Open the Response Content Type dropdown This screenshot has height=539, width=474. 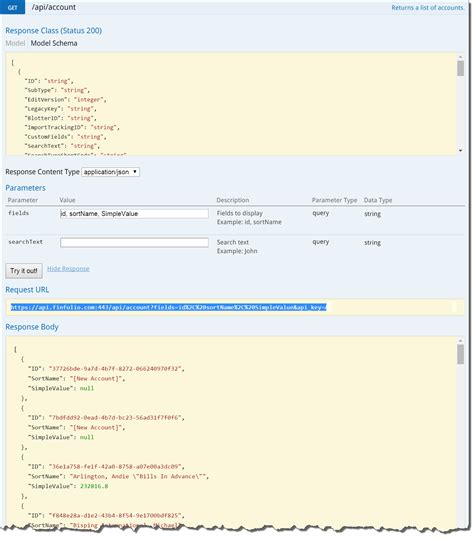coord(111,172)
